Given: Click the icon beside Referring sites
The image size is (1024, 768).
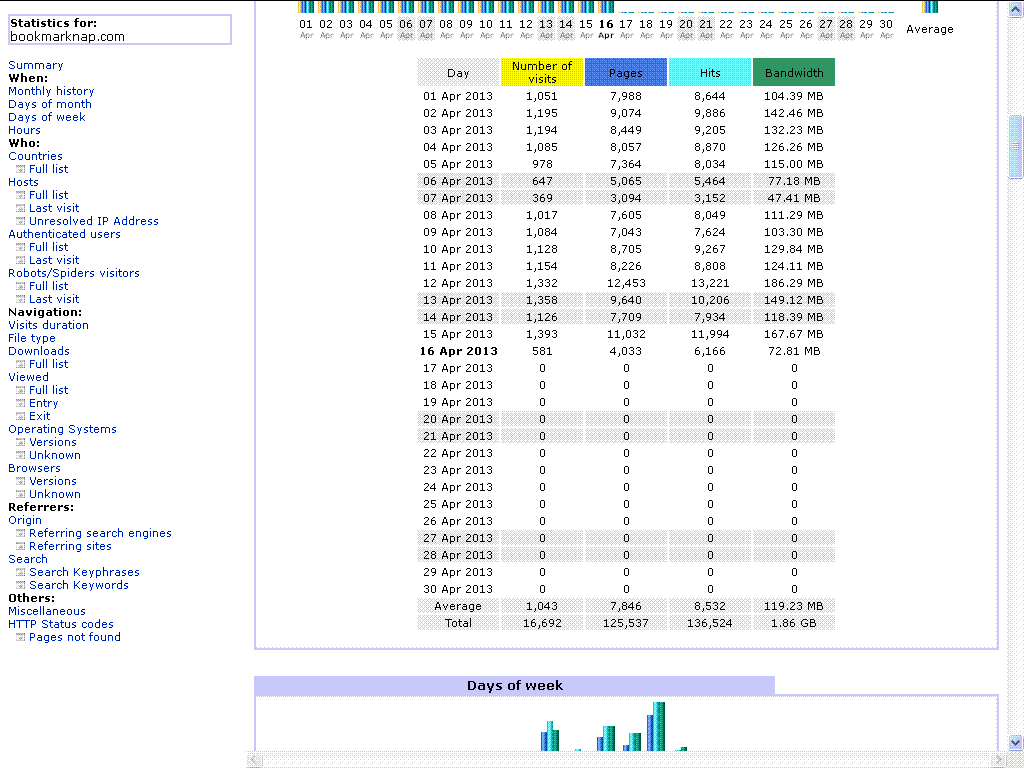Looking at the screenshot, I should click(x=20, y=547).
